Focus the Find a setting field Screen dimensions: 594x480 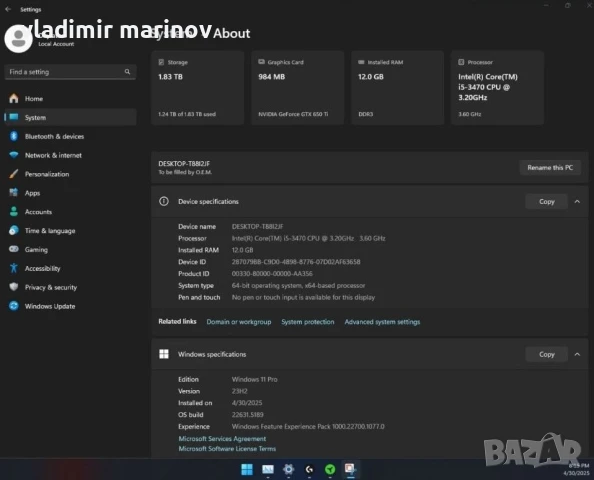70,72
